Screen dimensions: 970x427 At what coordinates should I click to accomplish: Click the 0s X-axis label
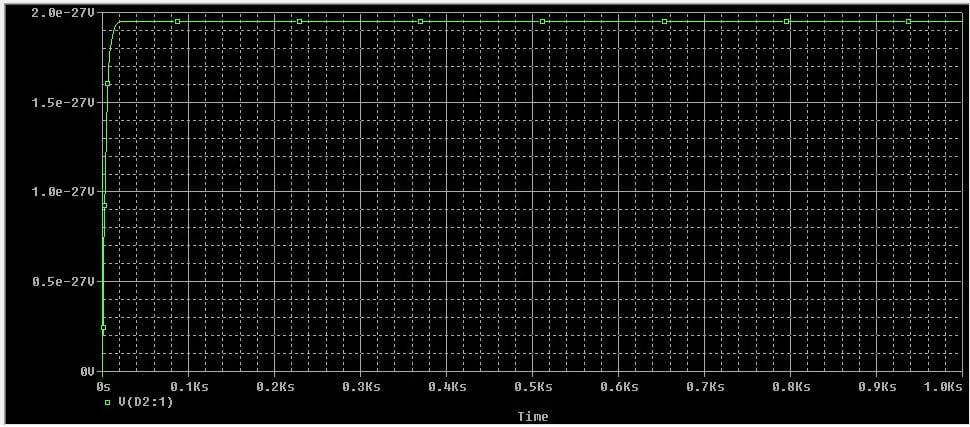coord(103,386)
